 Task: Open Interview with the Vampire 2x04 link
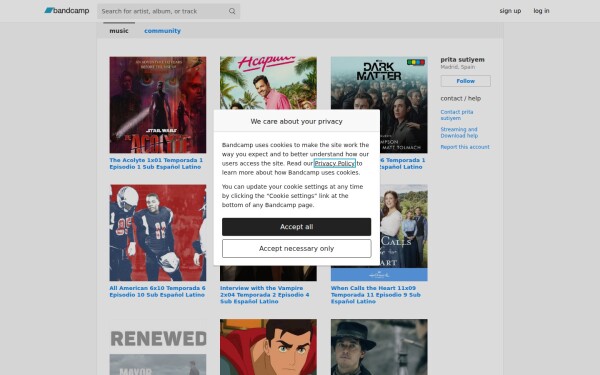pos(264,295)
